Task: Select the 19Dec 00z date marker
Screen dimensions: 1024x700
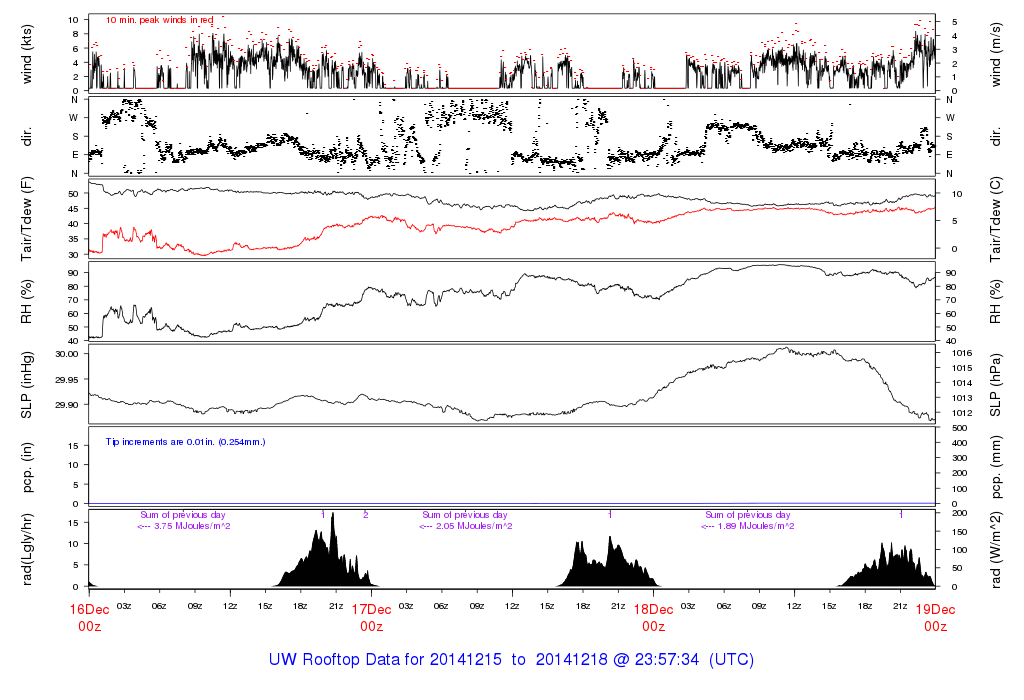Action: [x=935, y=617]
